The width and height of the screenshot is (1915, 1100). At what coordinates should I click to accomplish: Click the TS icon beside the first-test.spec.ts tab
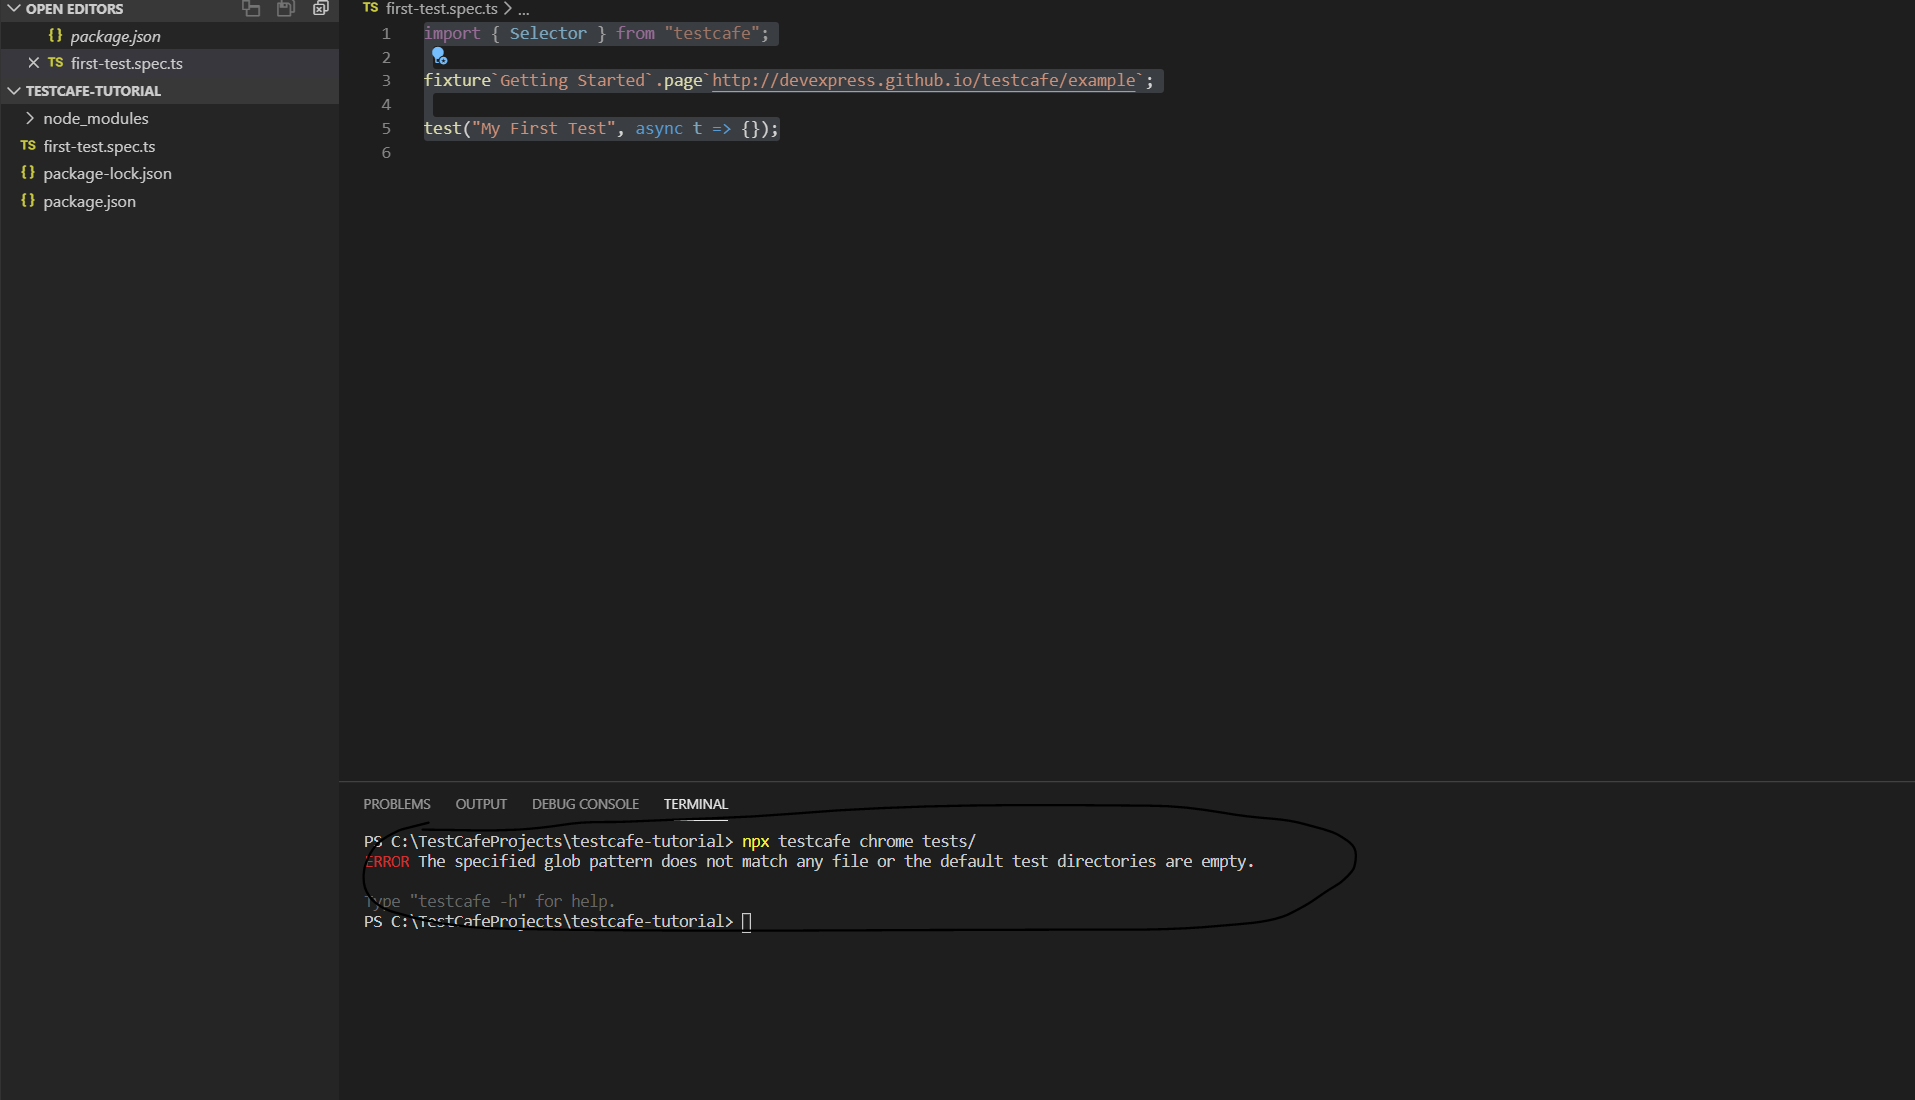pos(369,8)
